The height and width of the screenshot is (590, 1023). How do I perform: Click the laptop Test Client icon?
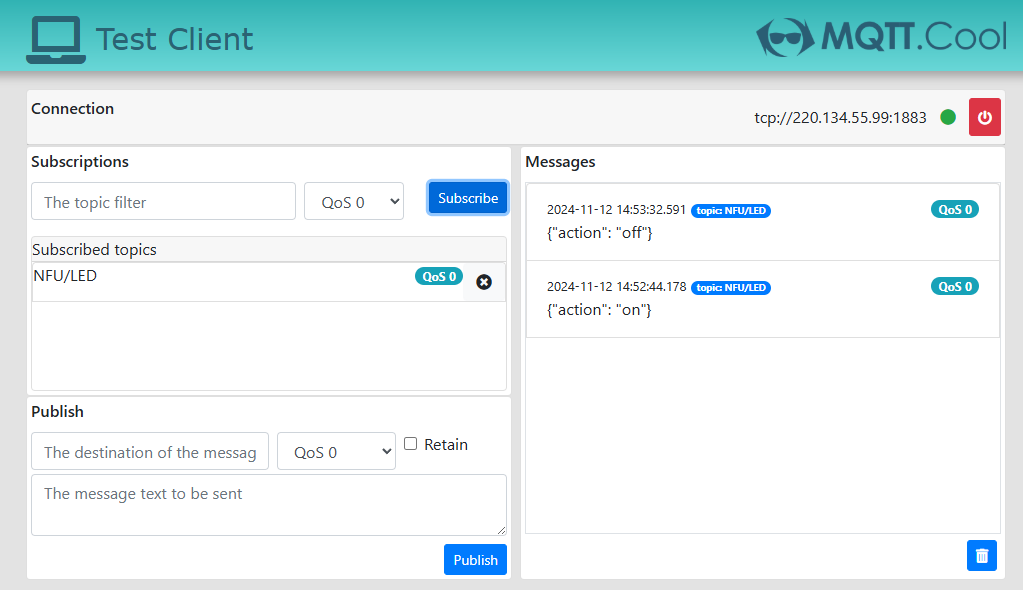56,39
